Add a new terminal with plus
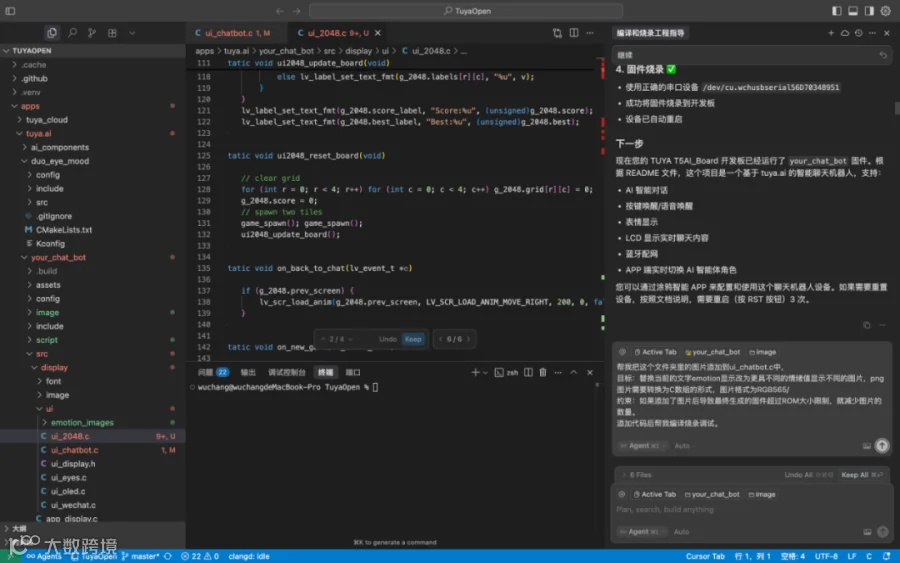 475,372
